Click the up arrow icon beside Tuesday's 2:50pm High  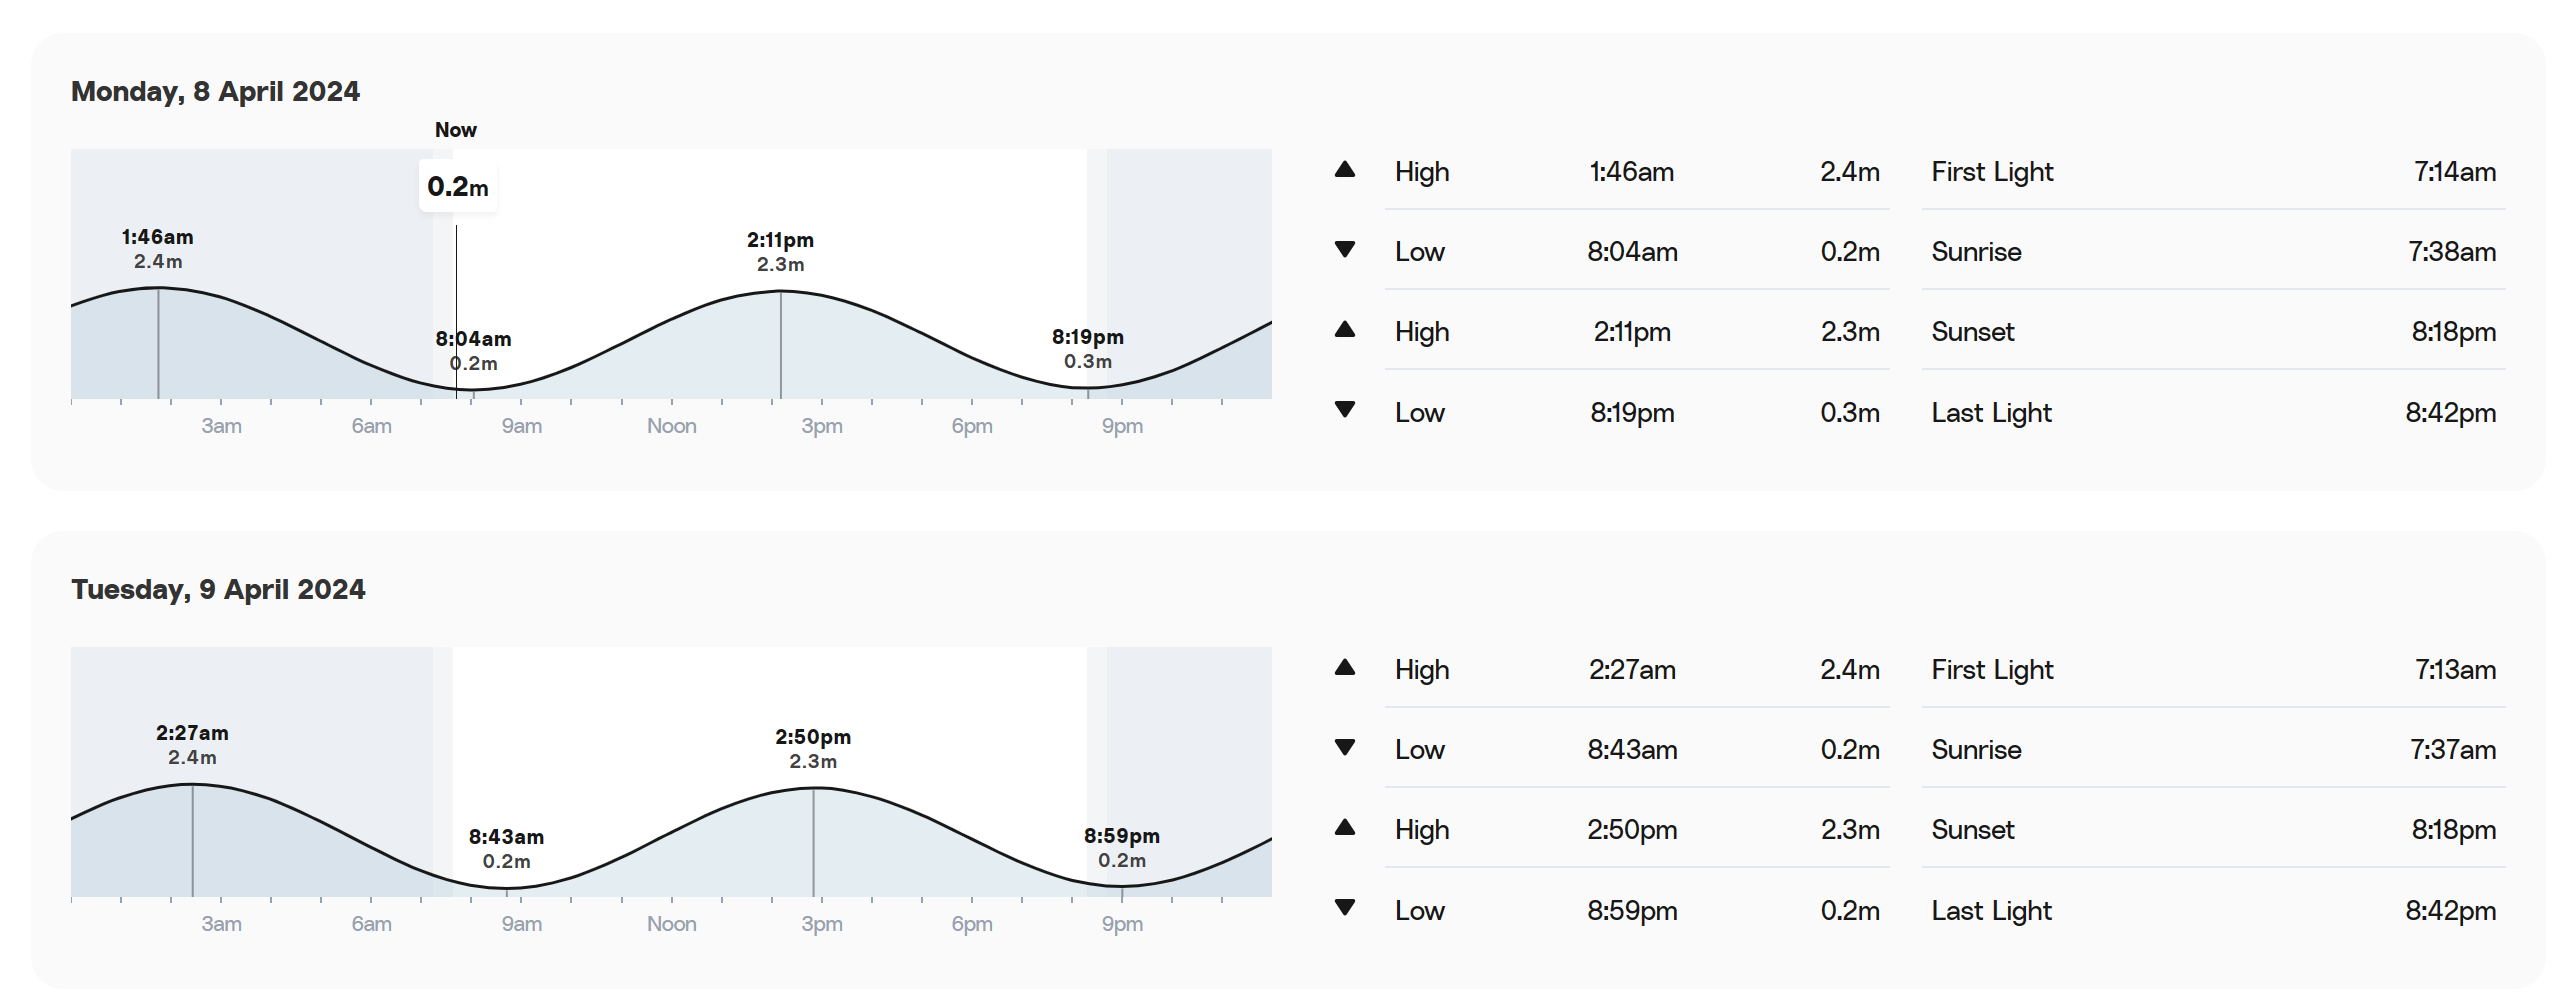point(1345,827)
